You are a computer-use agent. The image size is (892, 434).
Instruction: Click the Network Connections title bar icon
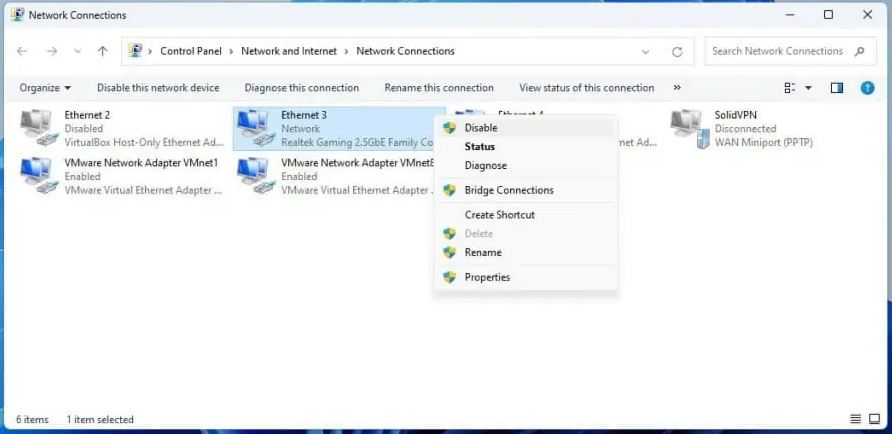pyautogui.click(x=17, y=15)
